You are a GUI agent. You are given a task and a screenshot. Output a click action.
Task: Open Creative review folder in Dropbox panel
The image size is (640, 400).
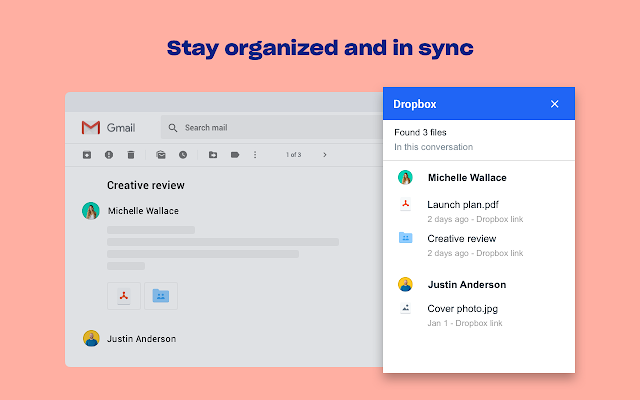click(x=461, y=239)
